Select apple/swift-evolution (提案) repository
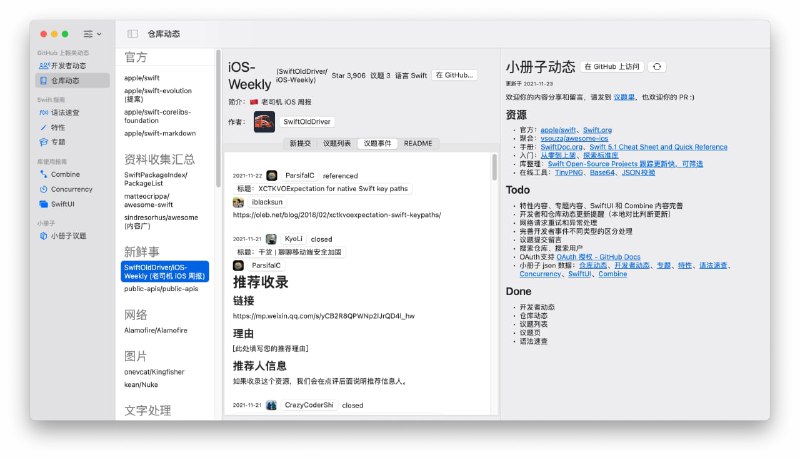The width and height of the screenshot is (800, 460). click(158, 95)
